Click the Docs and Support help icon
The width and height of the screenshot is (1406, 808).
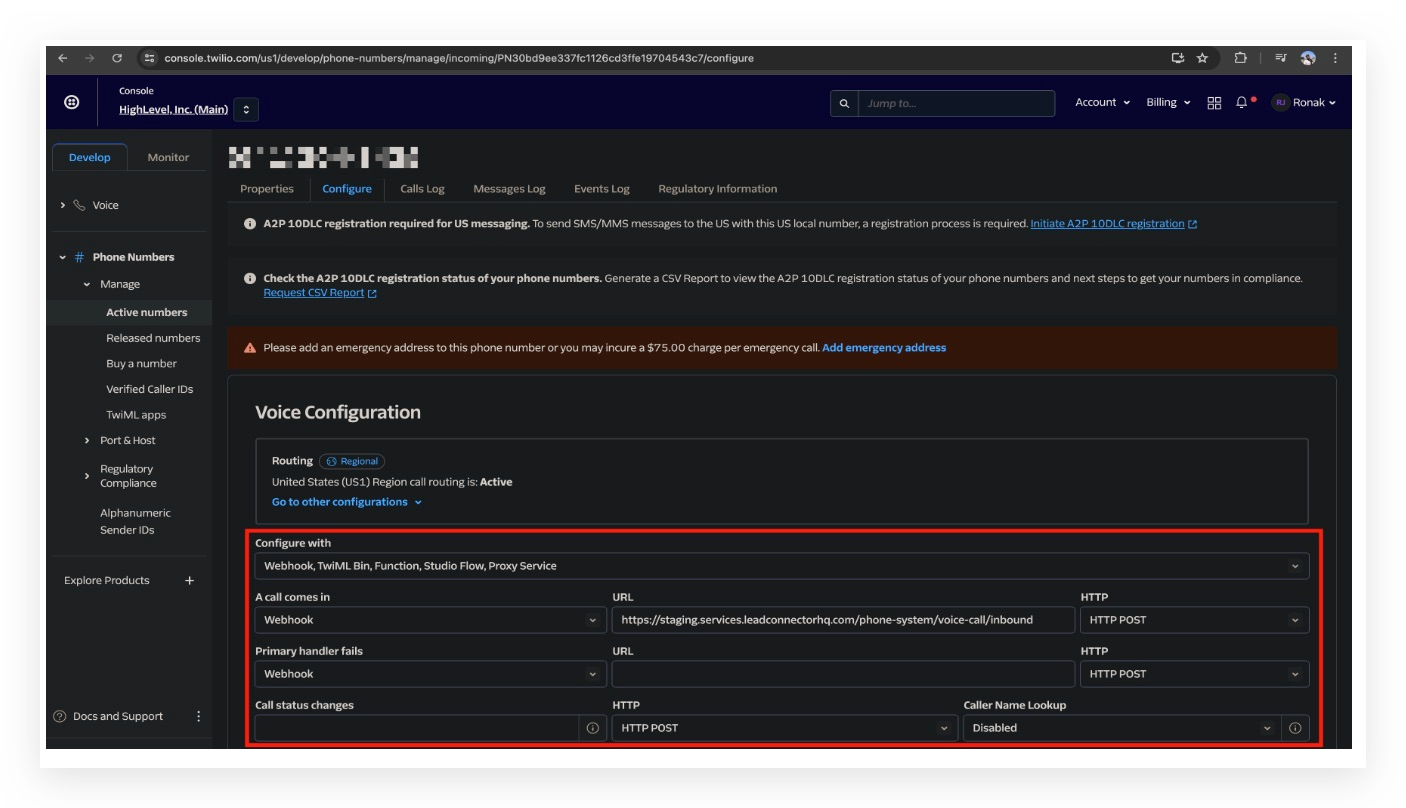point(59,716)
